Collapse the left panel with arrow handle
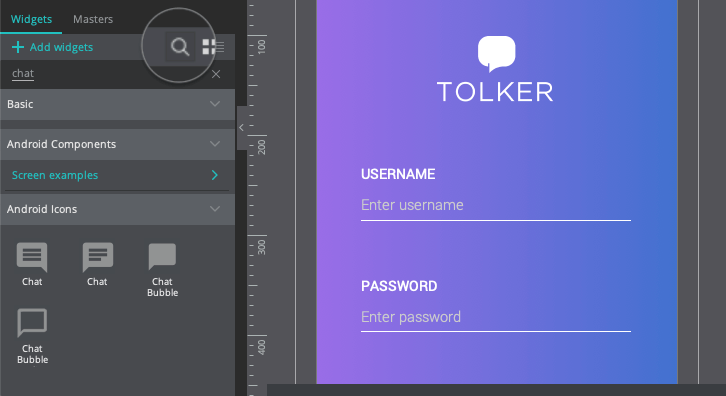This screenshot has width=726, height=396. coord(241,127)
